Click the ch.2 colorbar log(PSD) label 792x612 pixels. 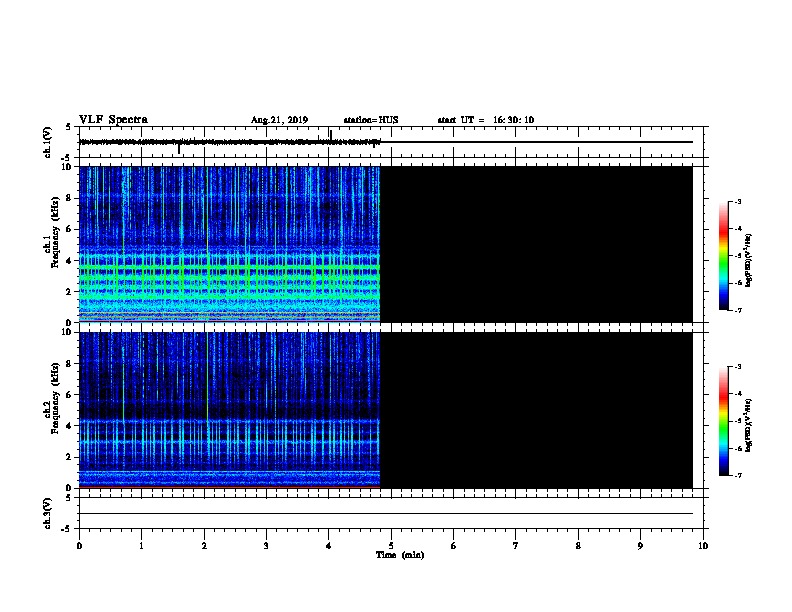[x=749, y=425]
